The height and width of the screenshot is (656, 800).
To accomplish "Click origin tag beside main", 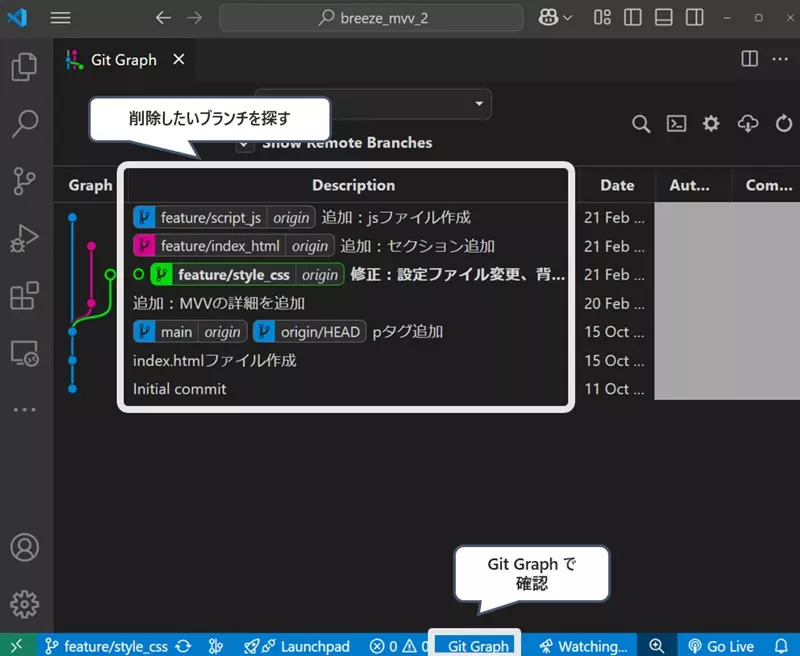I will pos(222,332).
